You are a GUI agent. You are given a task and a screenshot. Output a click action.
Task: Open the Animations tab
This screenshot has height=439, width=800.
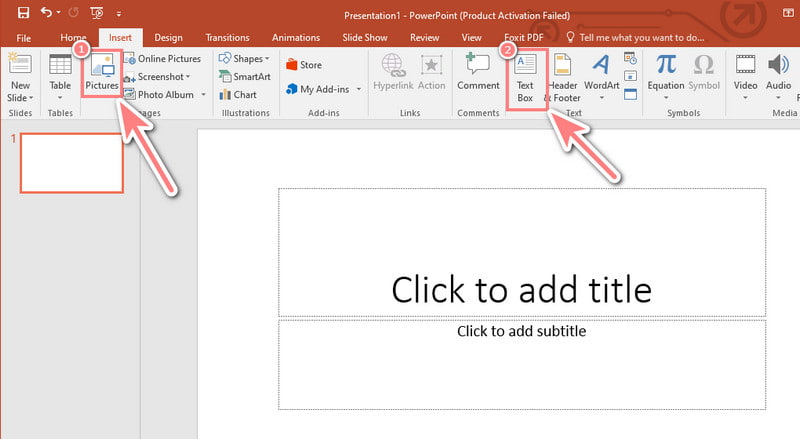[296, 37]
